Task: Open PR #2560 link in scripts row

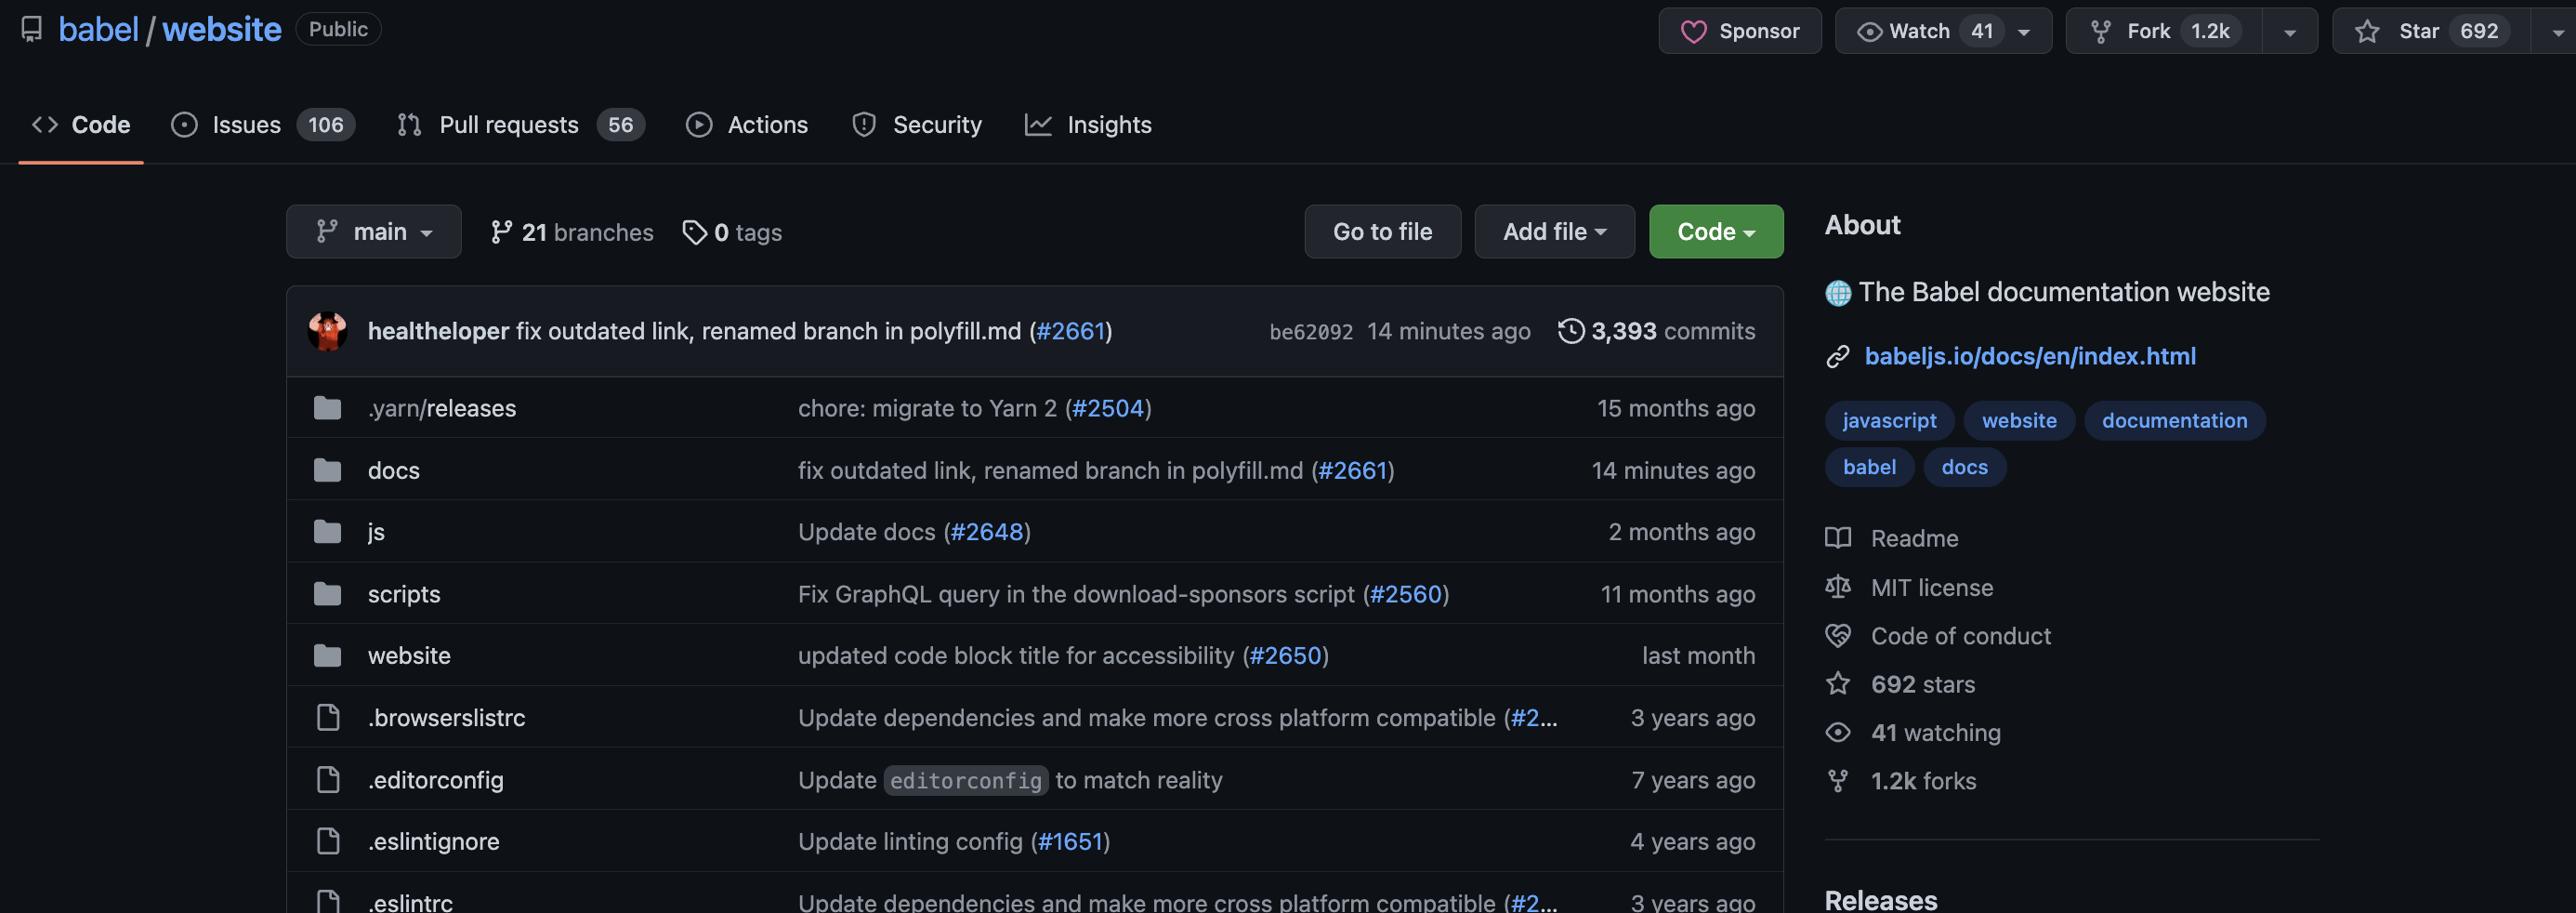Action: pos(1406,594)
